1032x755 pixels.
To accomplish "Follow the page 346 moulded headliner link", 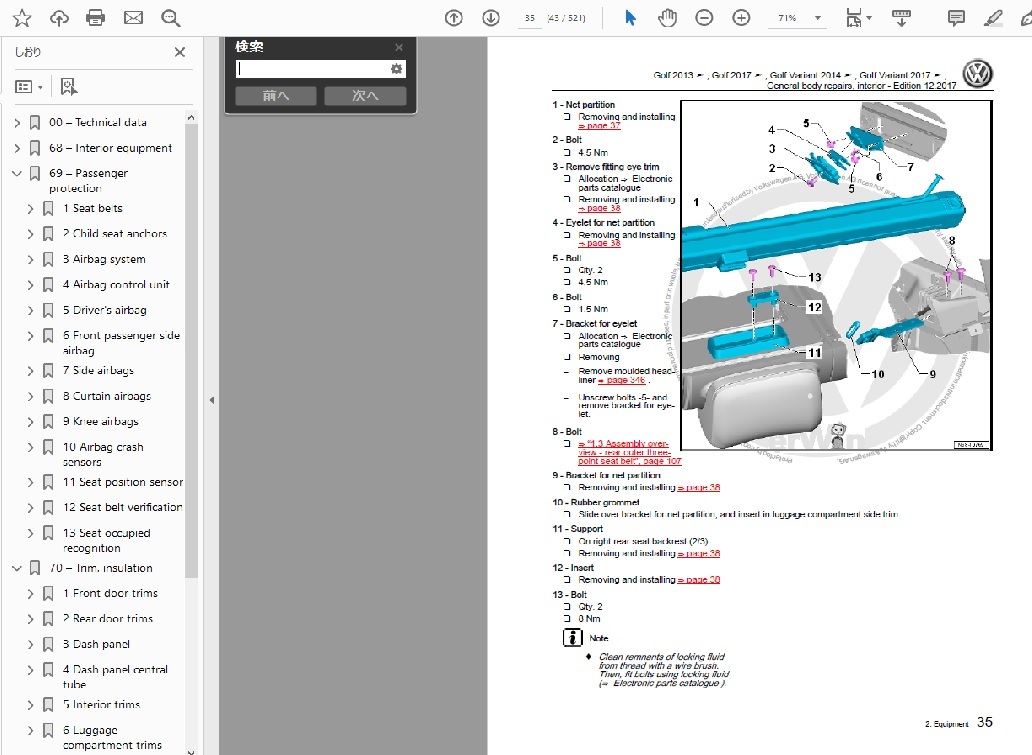I will click(621, 380).
